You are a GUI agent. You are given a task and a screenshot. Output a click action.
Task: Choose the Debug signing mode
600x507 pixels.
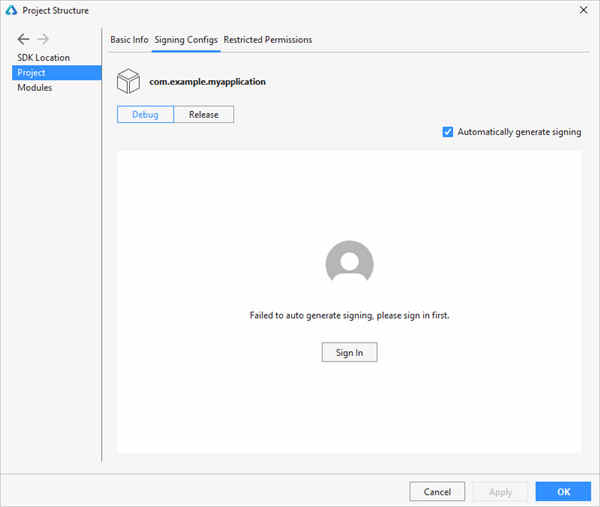145,114
